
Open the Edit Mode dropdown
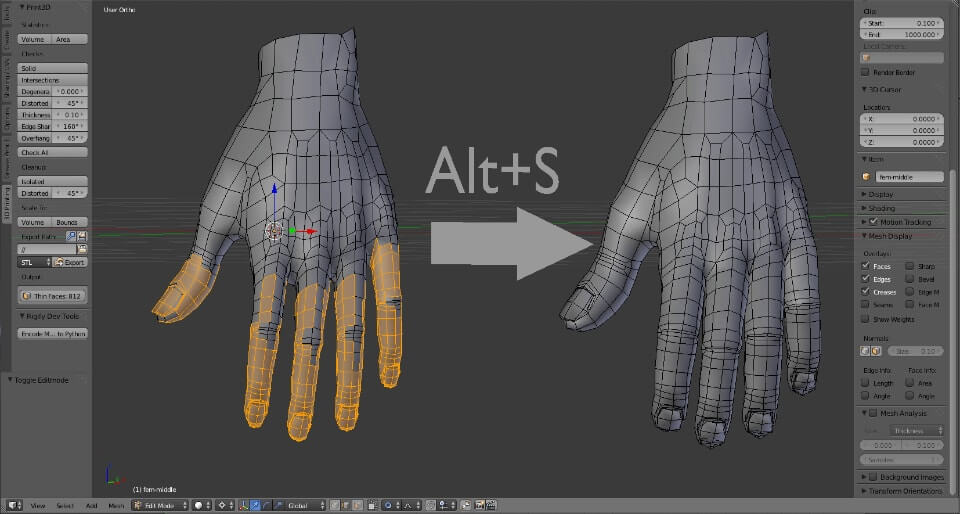click(158, 505)
